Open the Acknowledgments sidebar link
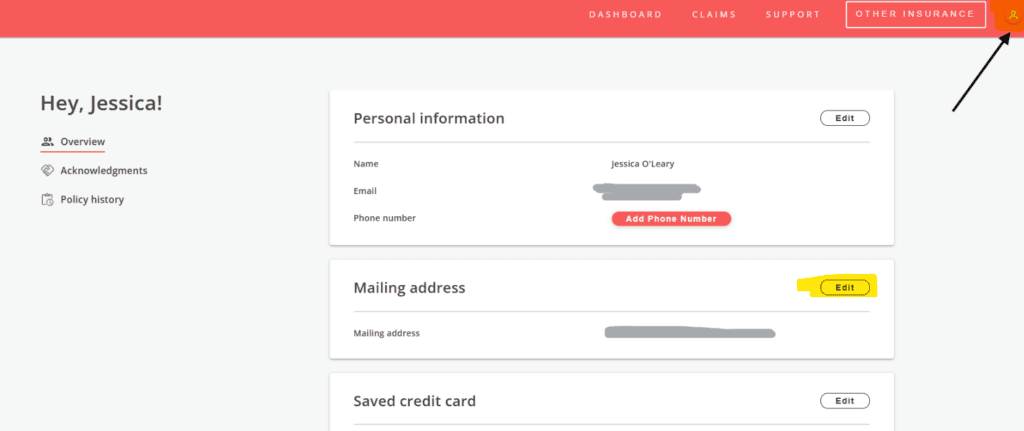 click(104, 170)
